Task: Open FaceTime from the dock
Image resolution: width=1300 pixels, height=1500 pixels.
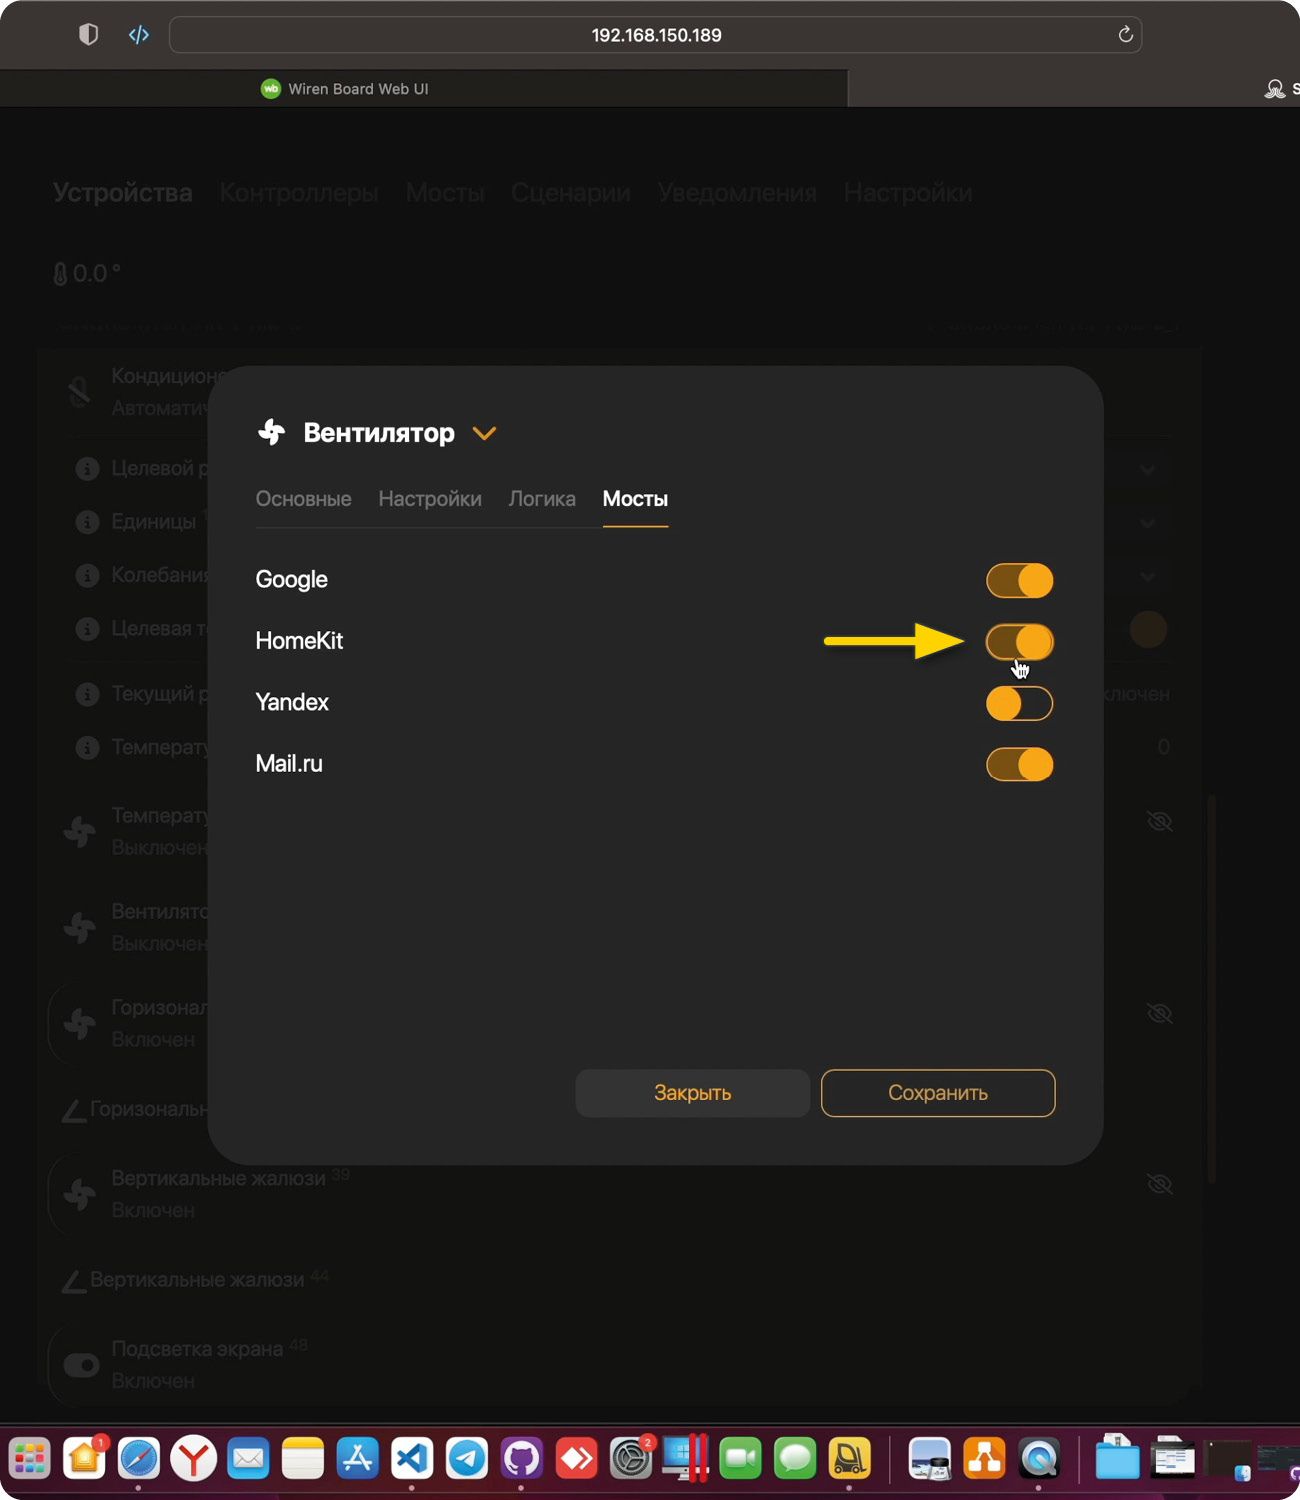Action: (740, 1459)
